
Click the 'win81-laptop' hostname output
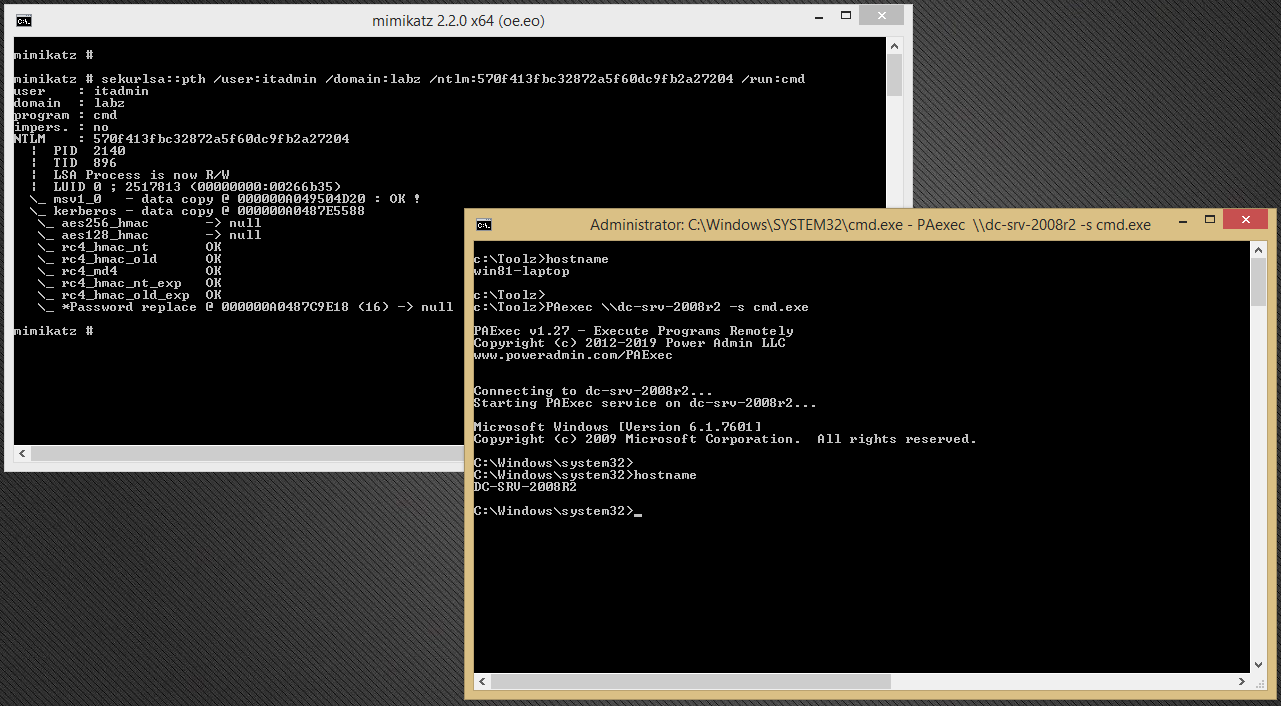tap(521, 271)
